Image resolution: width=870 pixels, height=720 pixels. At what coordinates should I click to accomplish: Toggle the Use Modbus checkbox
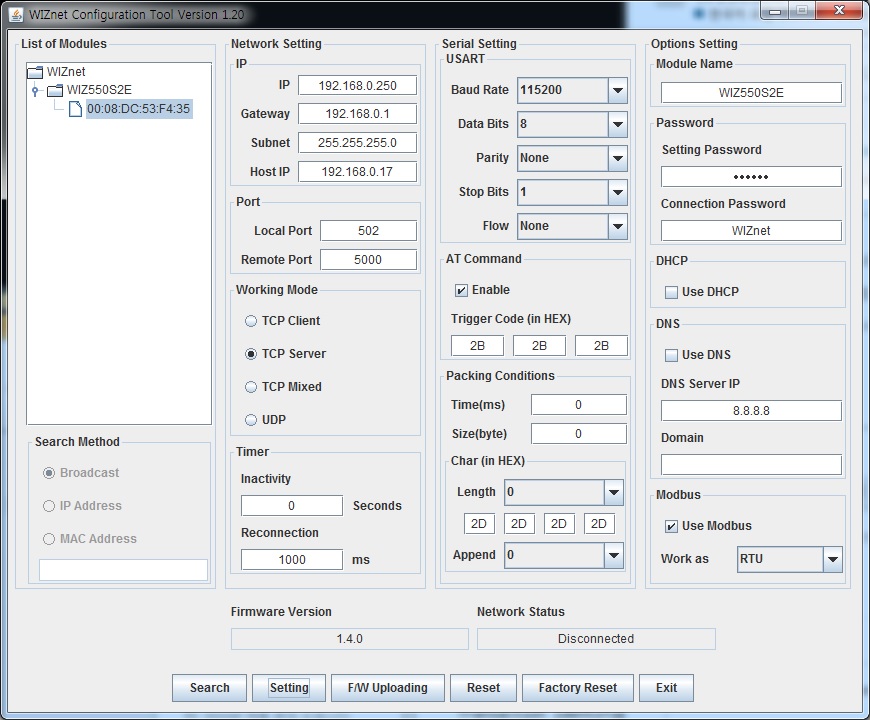(x=671, y=526)
